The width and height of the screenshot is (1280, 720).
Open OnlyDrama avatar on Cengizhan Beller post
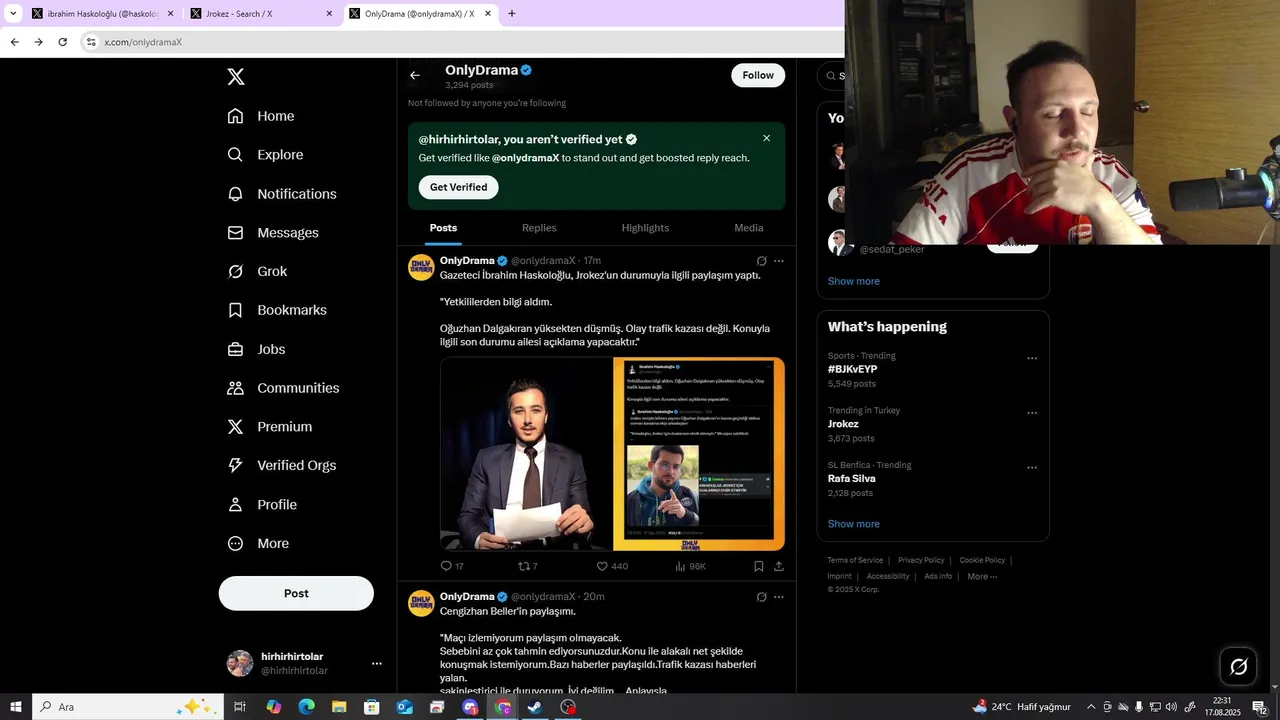[421, 603]
